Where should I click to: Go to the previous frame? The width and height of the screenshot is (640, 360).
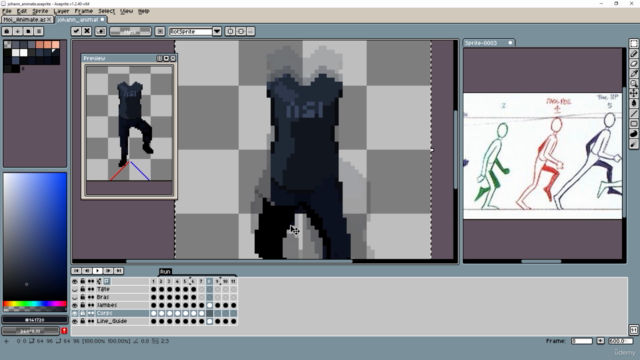[x=87, y=271]
